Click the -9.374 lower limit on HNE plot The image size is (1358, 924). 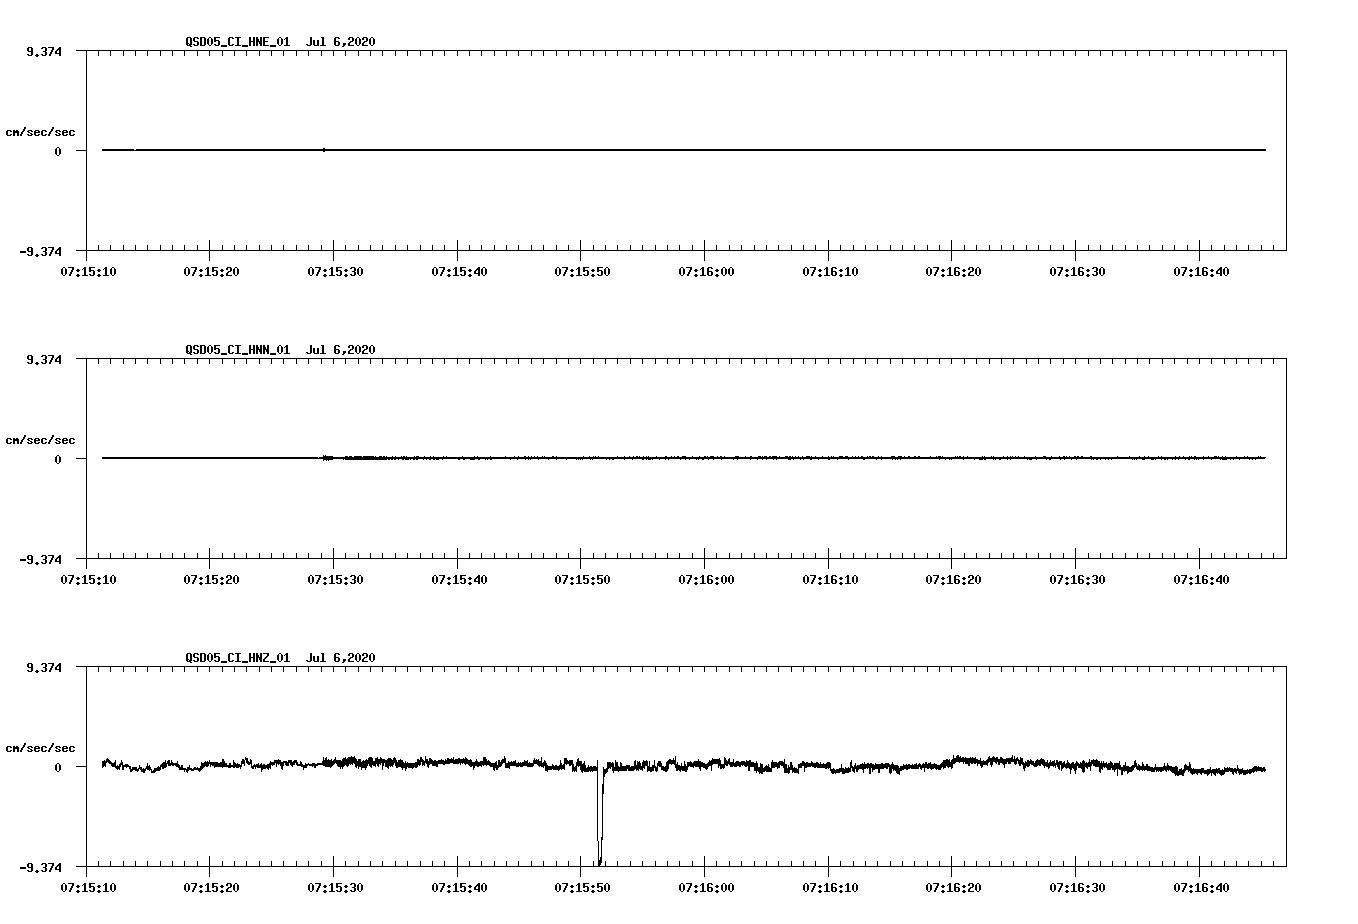(41, 251)
